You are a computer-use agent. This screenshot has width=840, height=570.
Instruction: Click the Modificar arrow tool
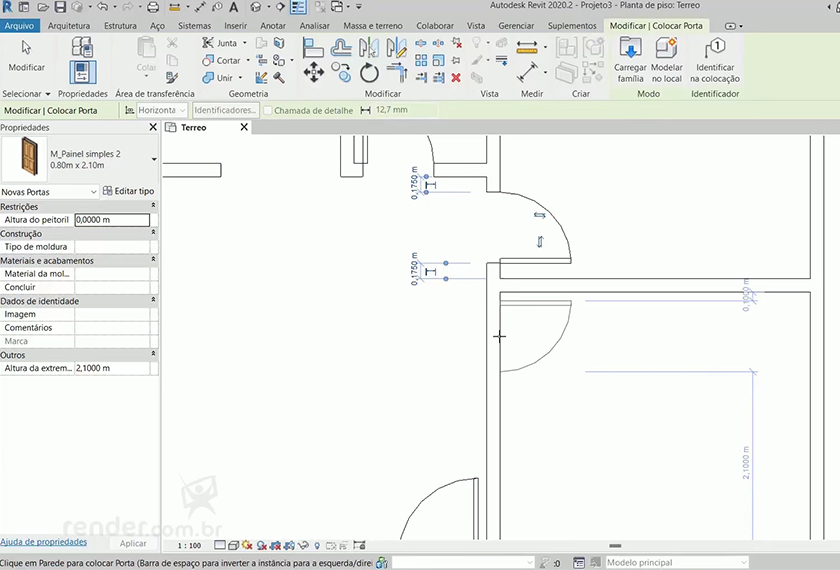(26, 48)
